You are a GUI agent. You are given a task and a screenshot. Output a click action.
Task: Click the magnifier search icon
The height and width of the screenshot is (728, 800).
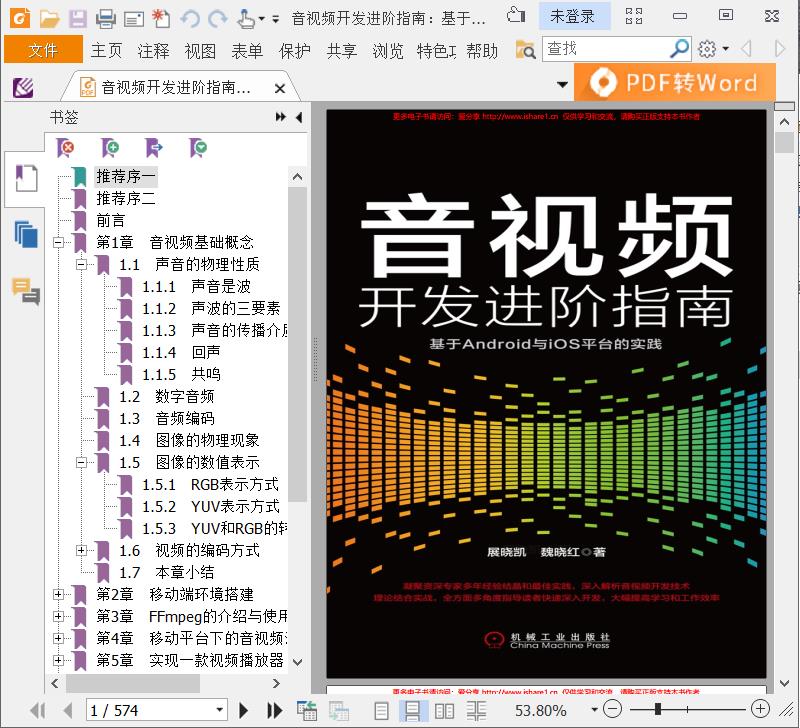coord(679,49)
